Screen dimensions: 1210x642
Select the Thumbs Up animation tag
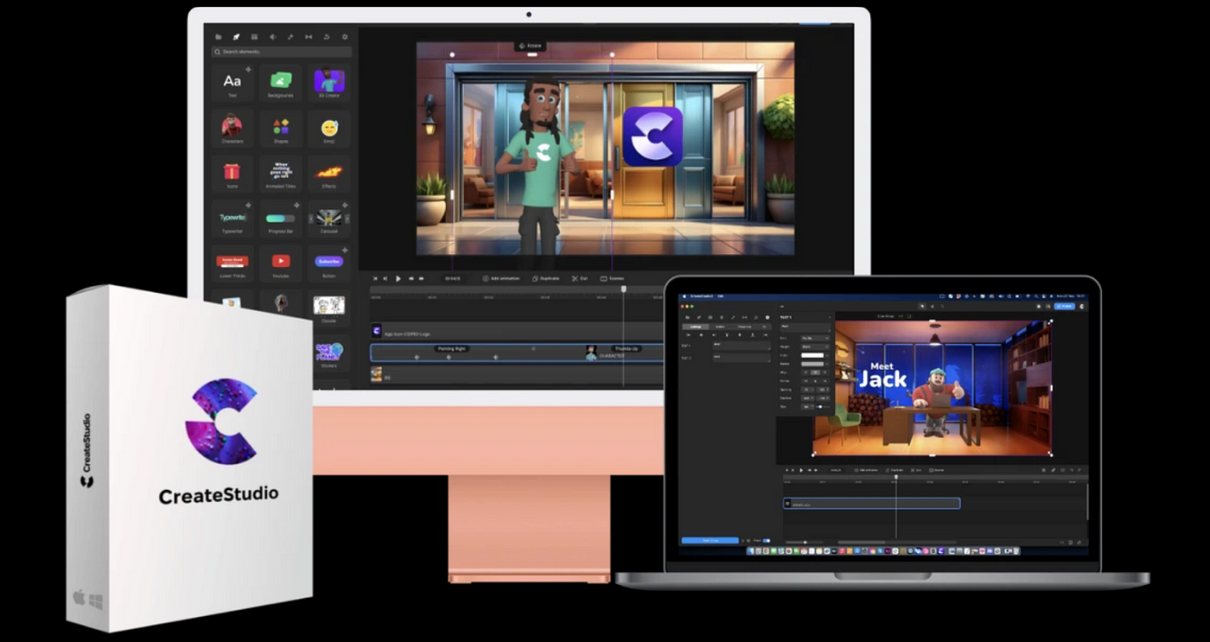click(627, 348)
